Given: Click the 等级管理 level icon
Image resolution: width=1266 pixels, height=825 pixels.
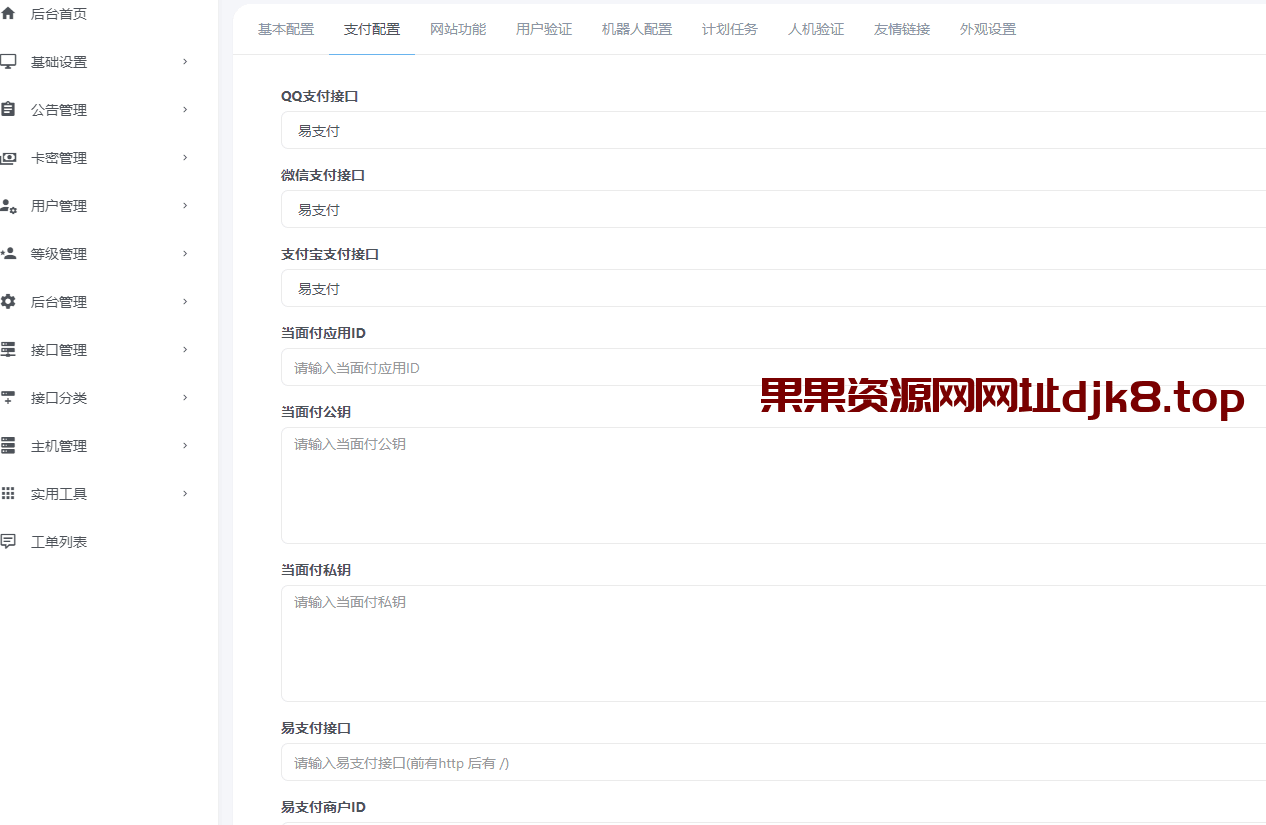Looking at the screenshot, I should pyautogui.click(x=10, y=253).
